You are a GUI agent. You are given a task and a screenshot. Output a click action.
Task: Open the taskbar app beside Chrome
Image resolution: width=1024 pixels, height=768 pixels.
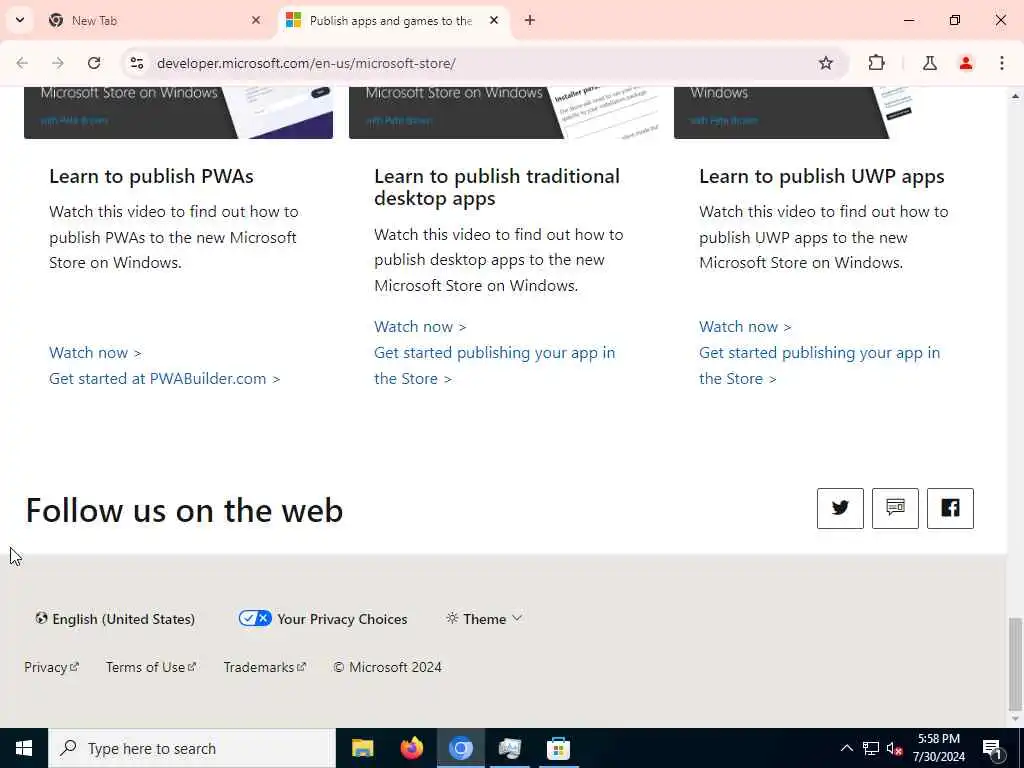click(x=509, y=748)
